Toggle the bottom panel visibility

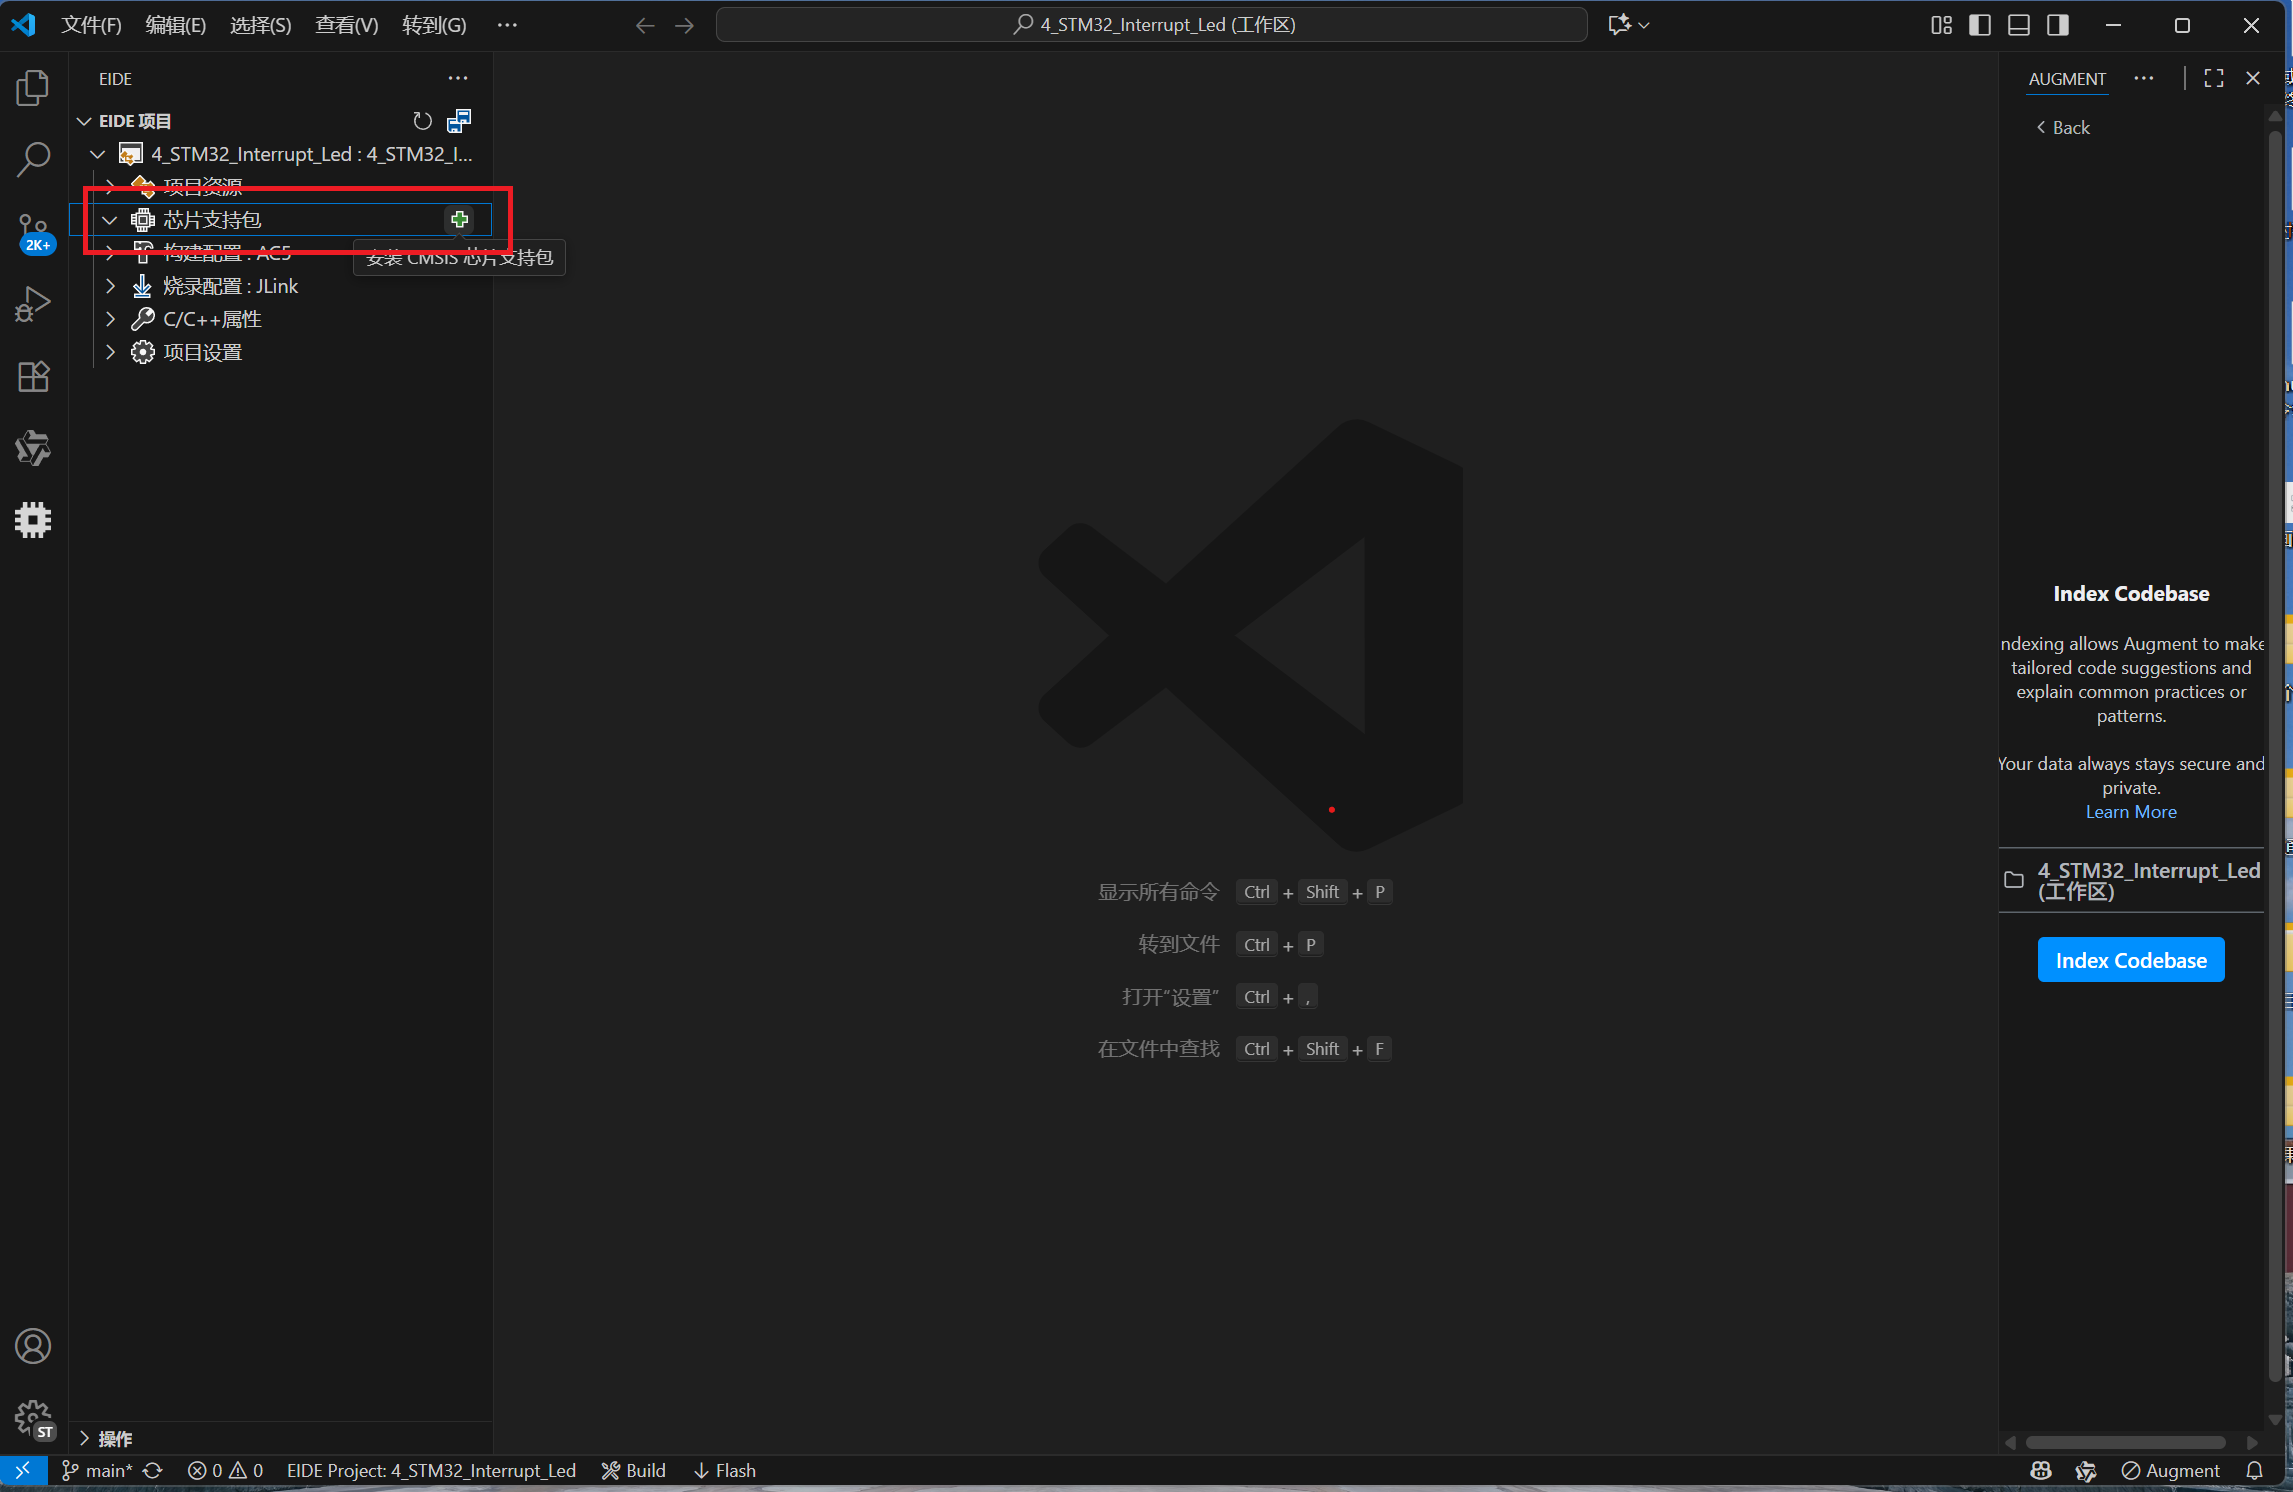click(x=2018, y=25)
